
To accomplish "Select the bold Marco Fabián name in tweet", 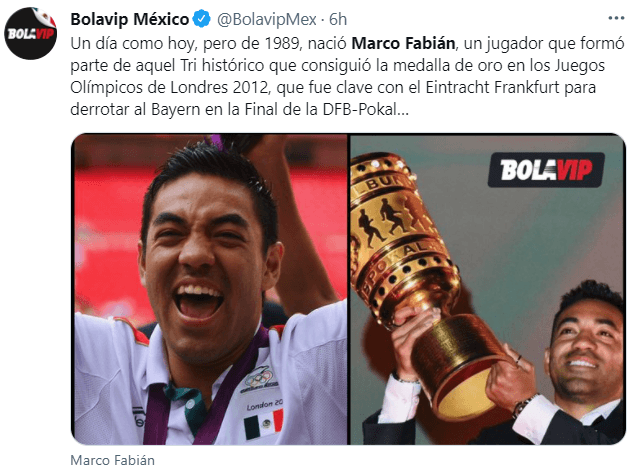I will (x=403, y=43).
